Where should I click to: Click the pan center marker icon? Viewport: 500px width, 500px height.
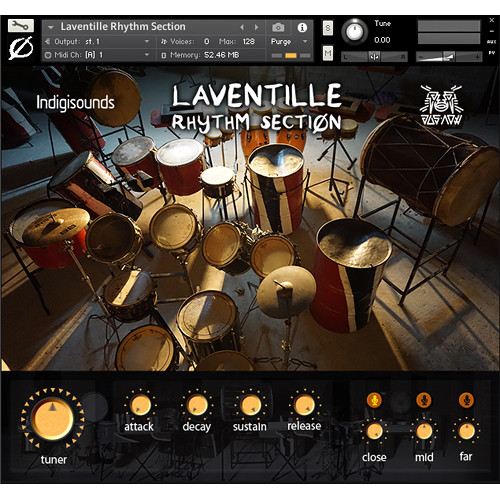coord(374,57)
